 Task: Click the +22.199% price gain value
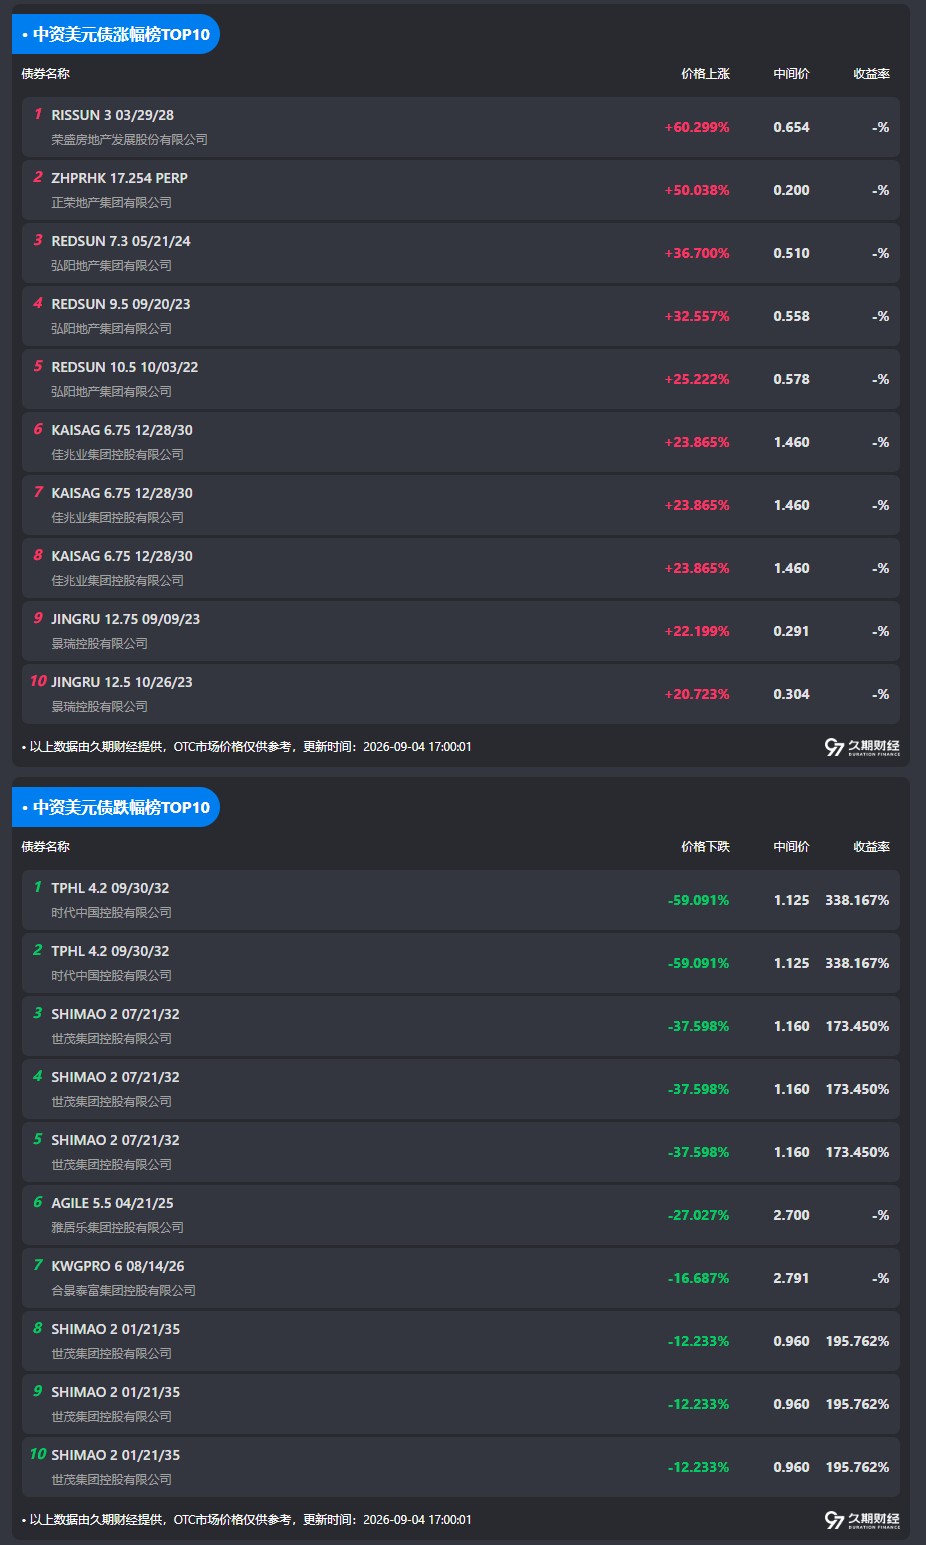pyautogui.click(x=697, y=632)
